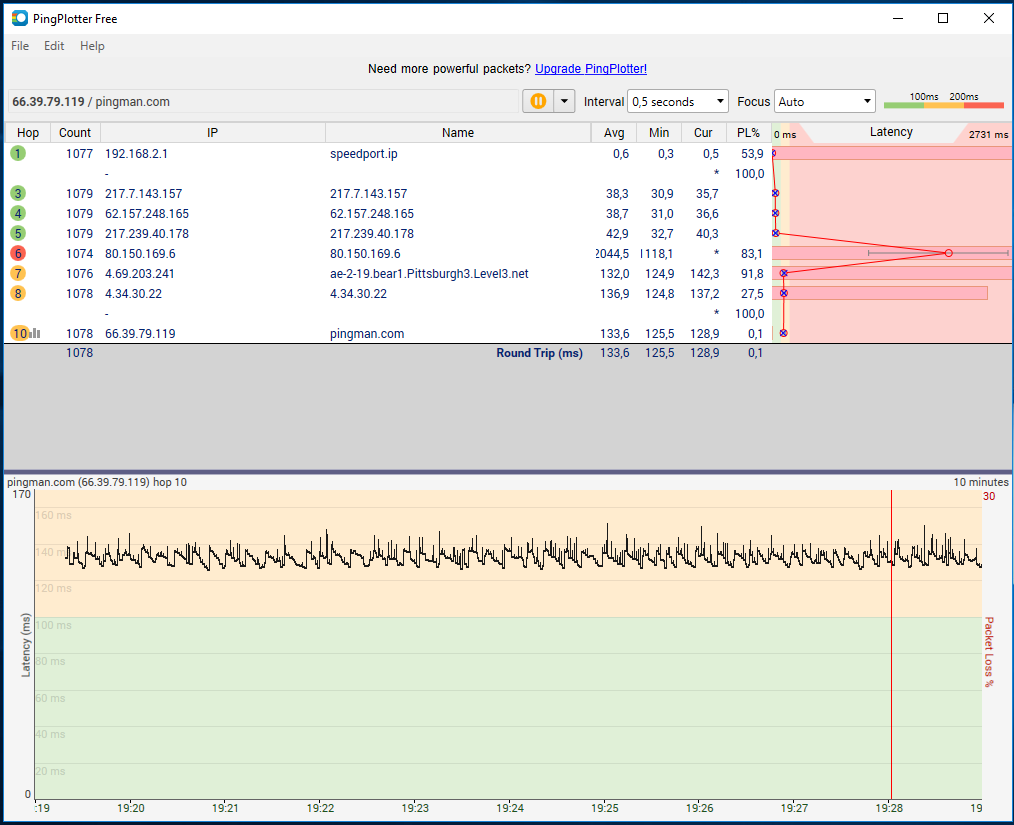
Task: Open the Help menu
Action: [x=92, y=46]
